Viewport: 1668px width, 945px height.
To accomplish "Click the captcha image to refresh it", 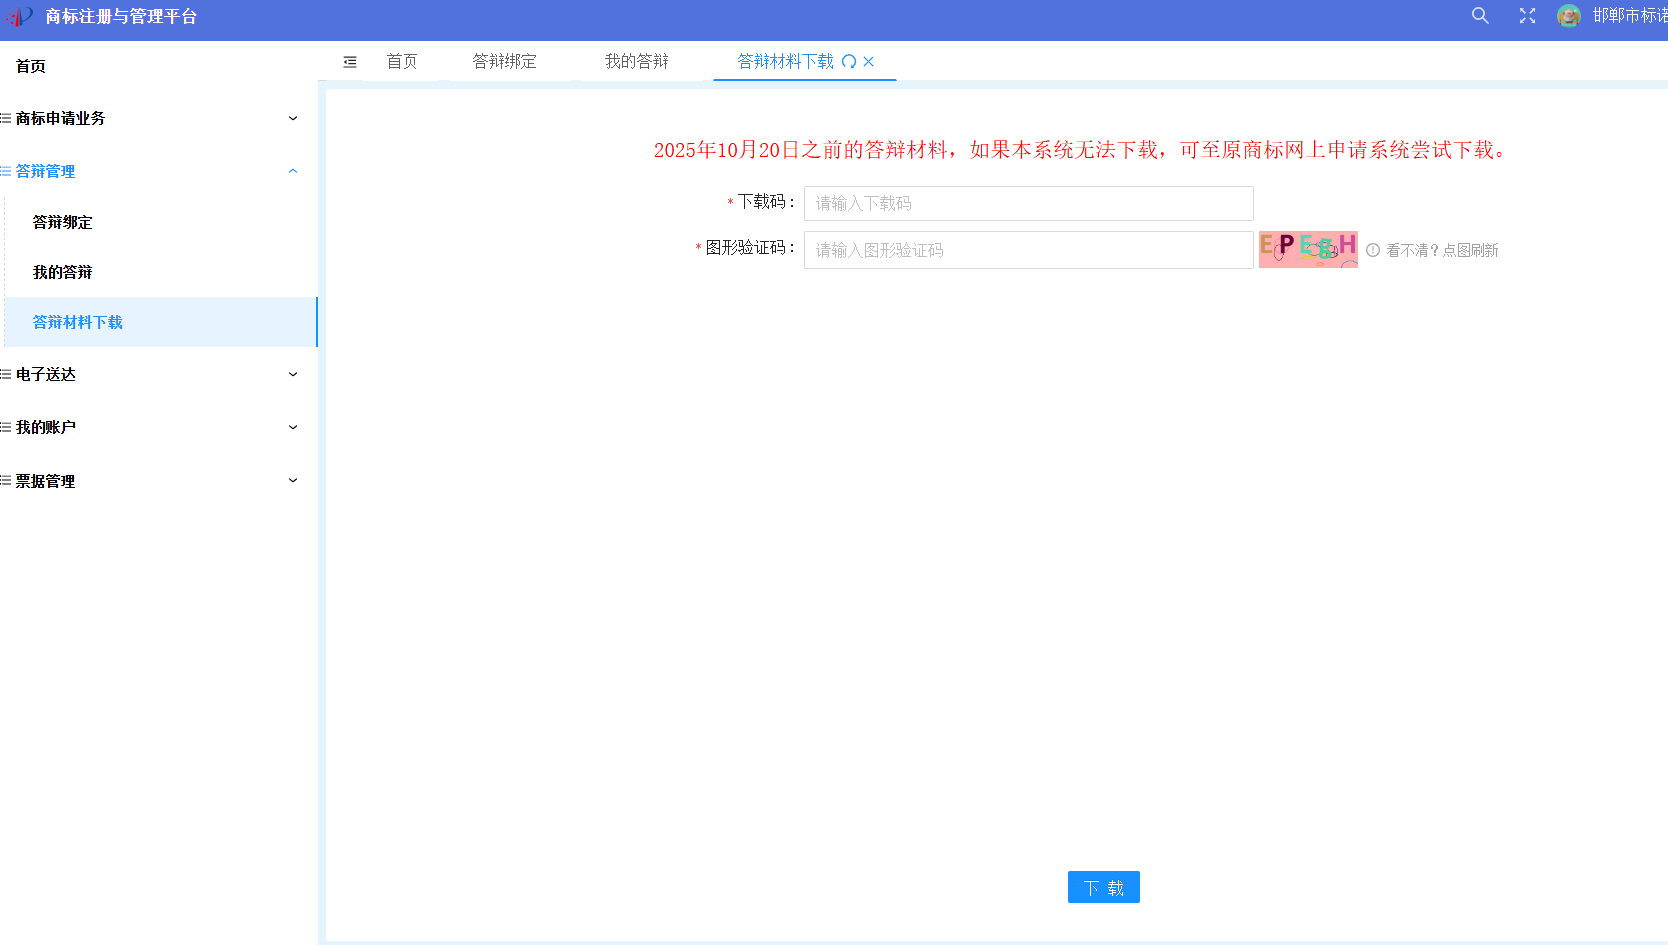I will click(1307, 250).
